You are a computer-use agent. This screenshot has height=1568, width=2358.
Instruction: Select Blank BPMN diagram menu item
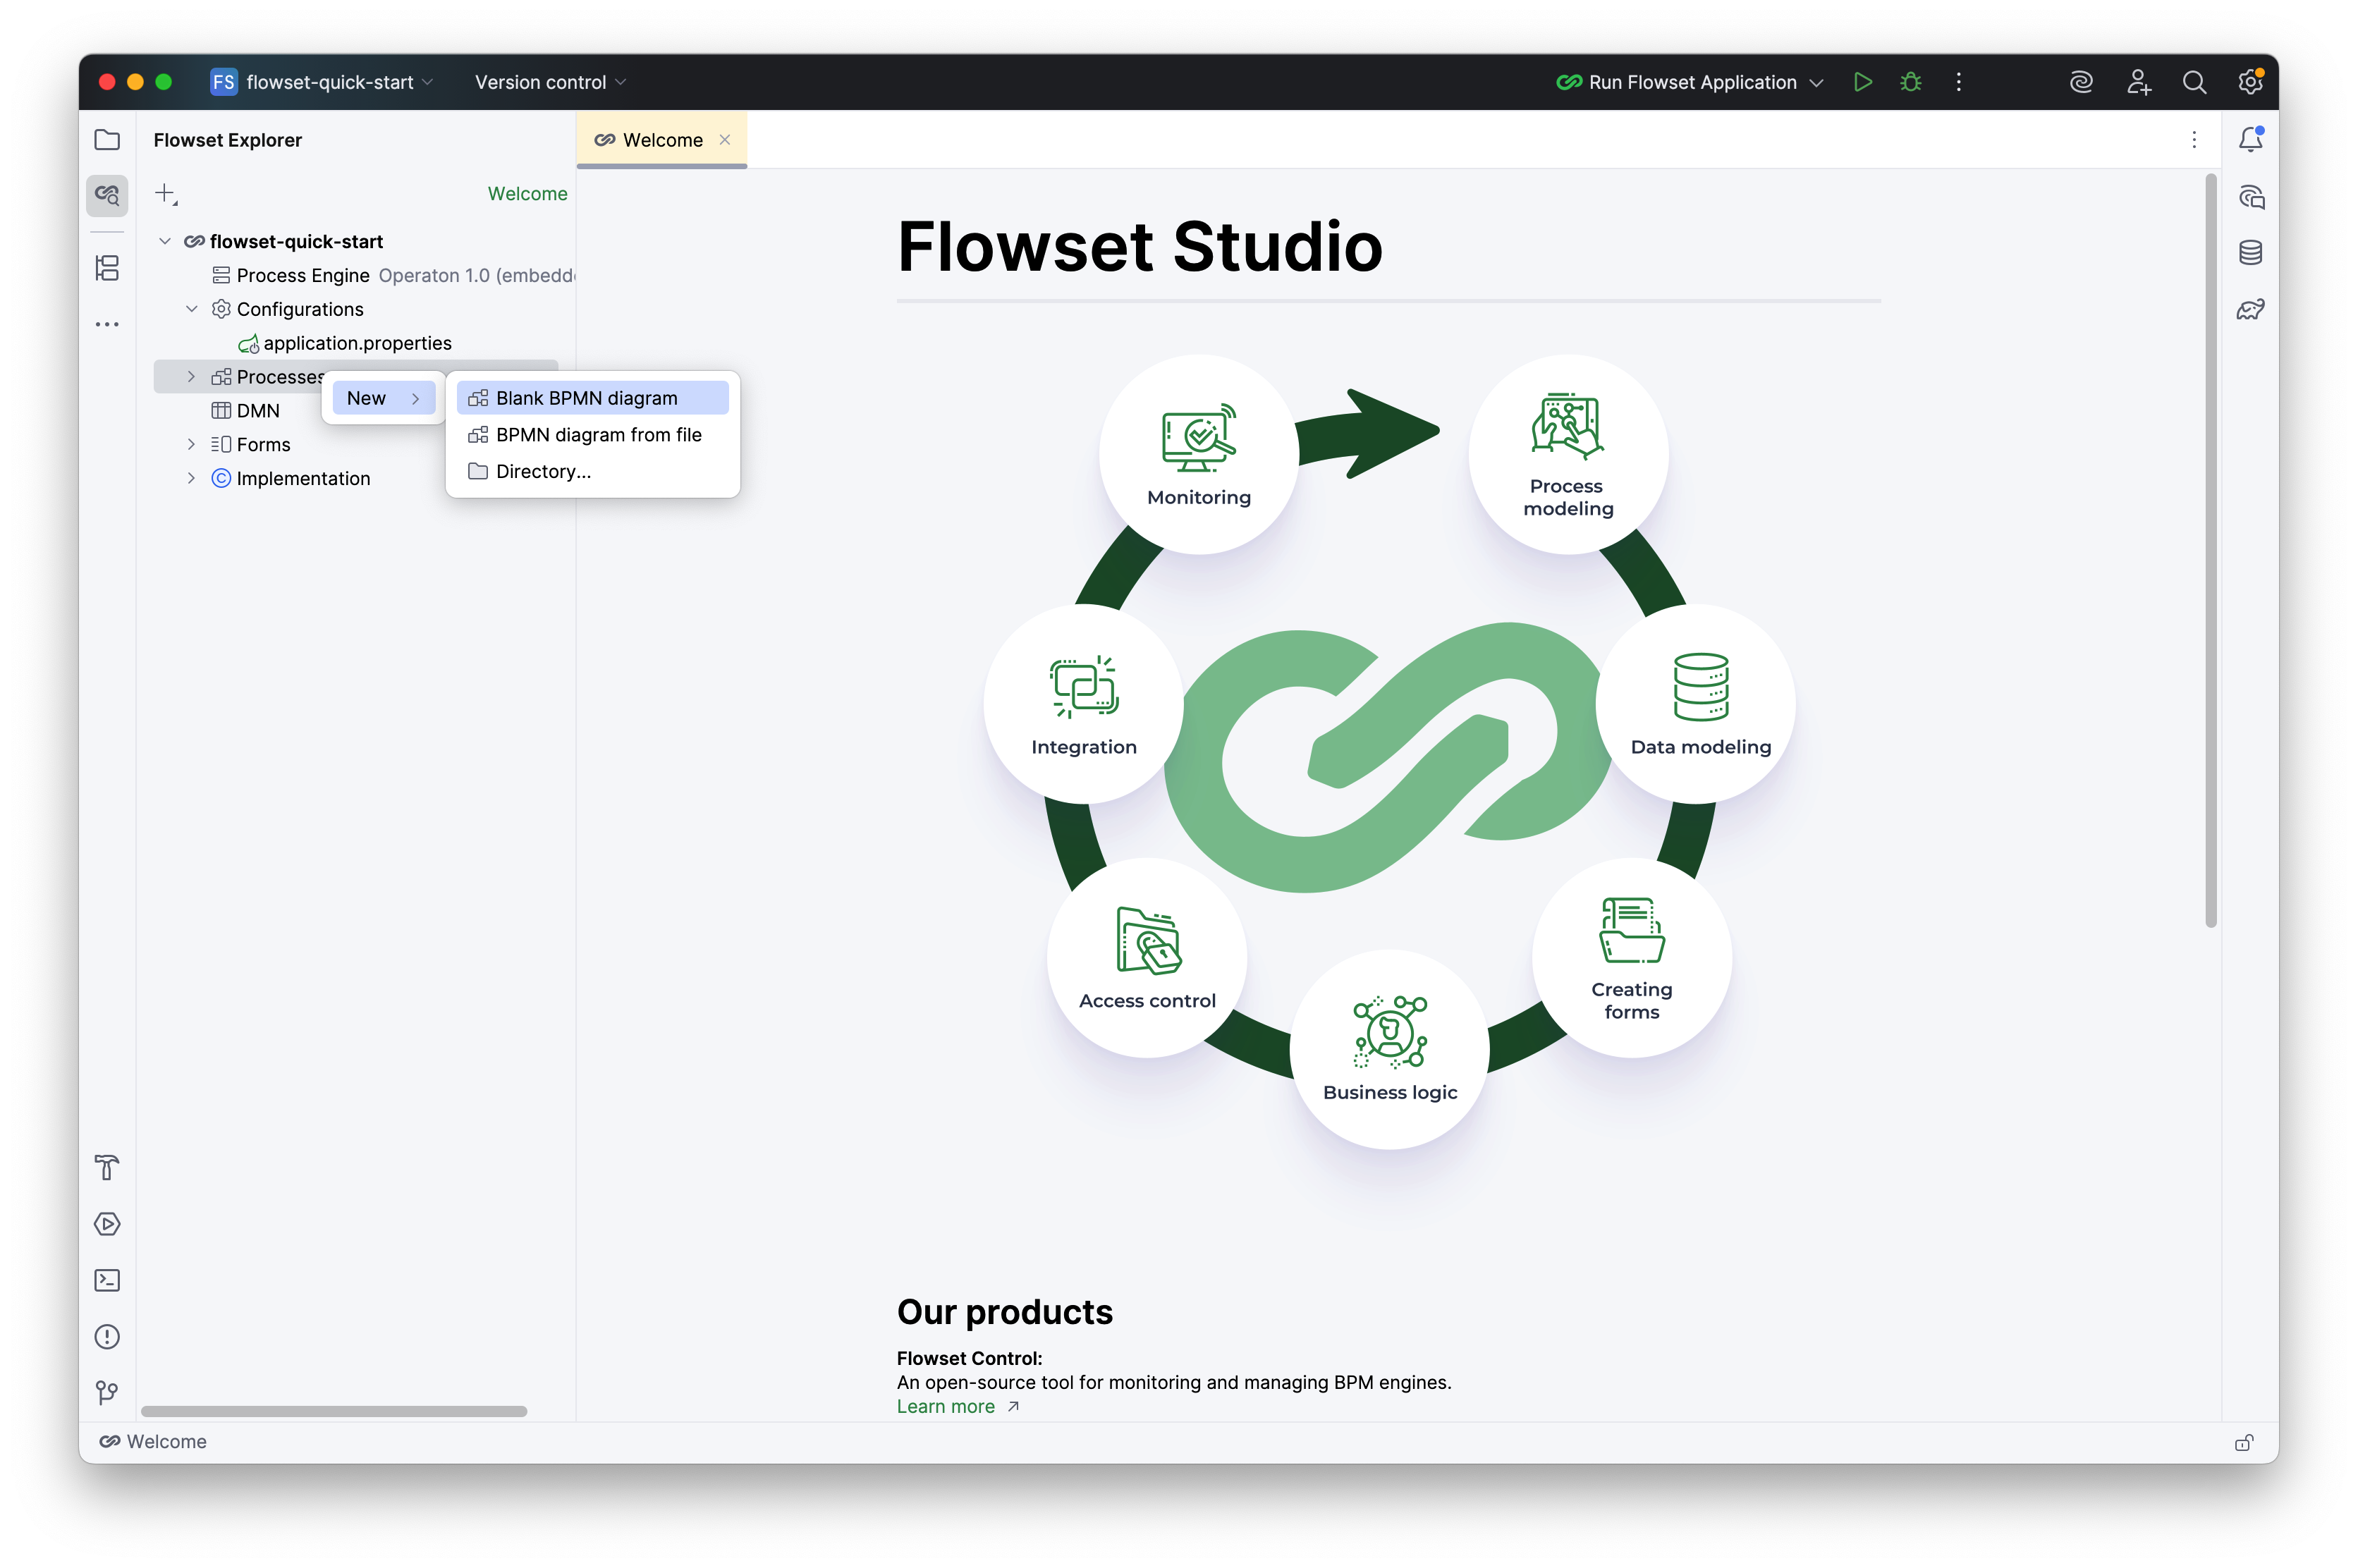pos(586,398)
